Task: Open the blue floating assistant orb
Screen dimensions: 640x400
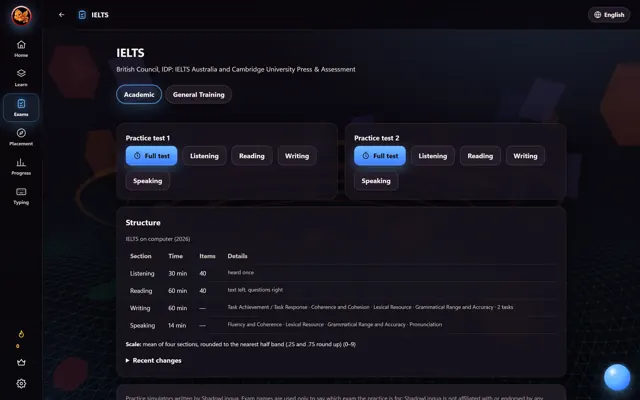Action: click(x=617, y=377)
